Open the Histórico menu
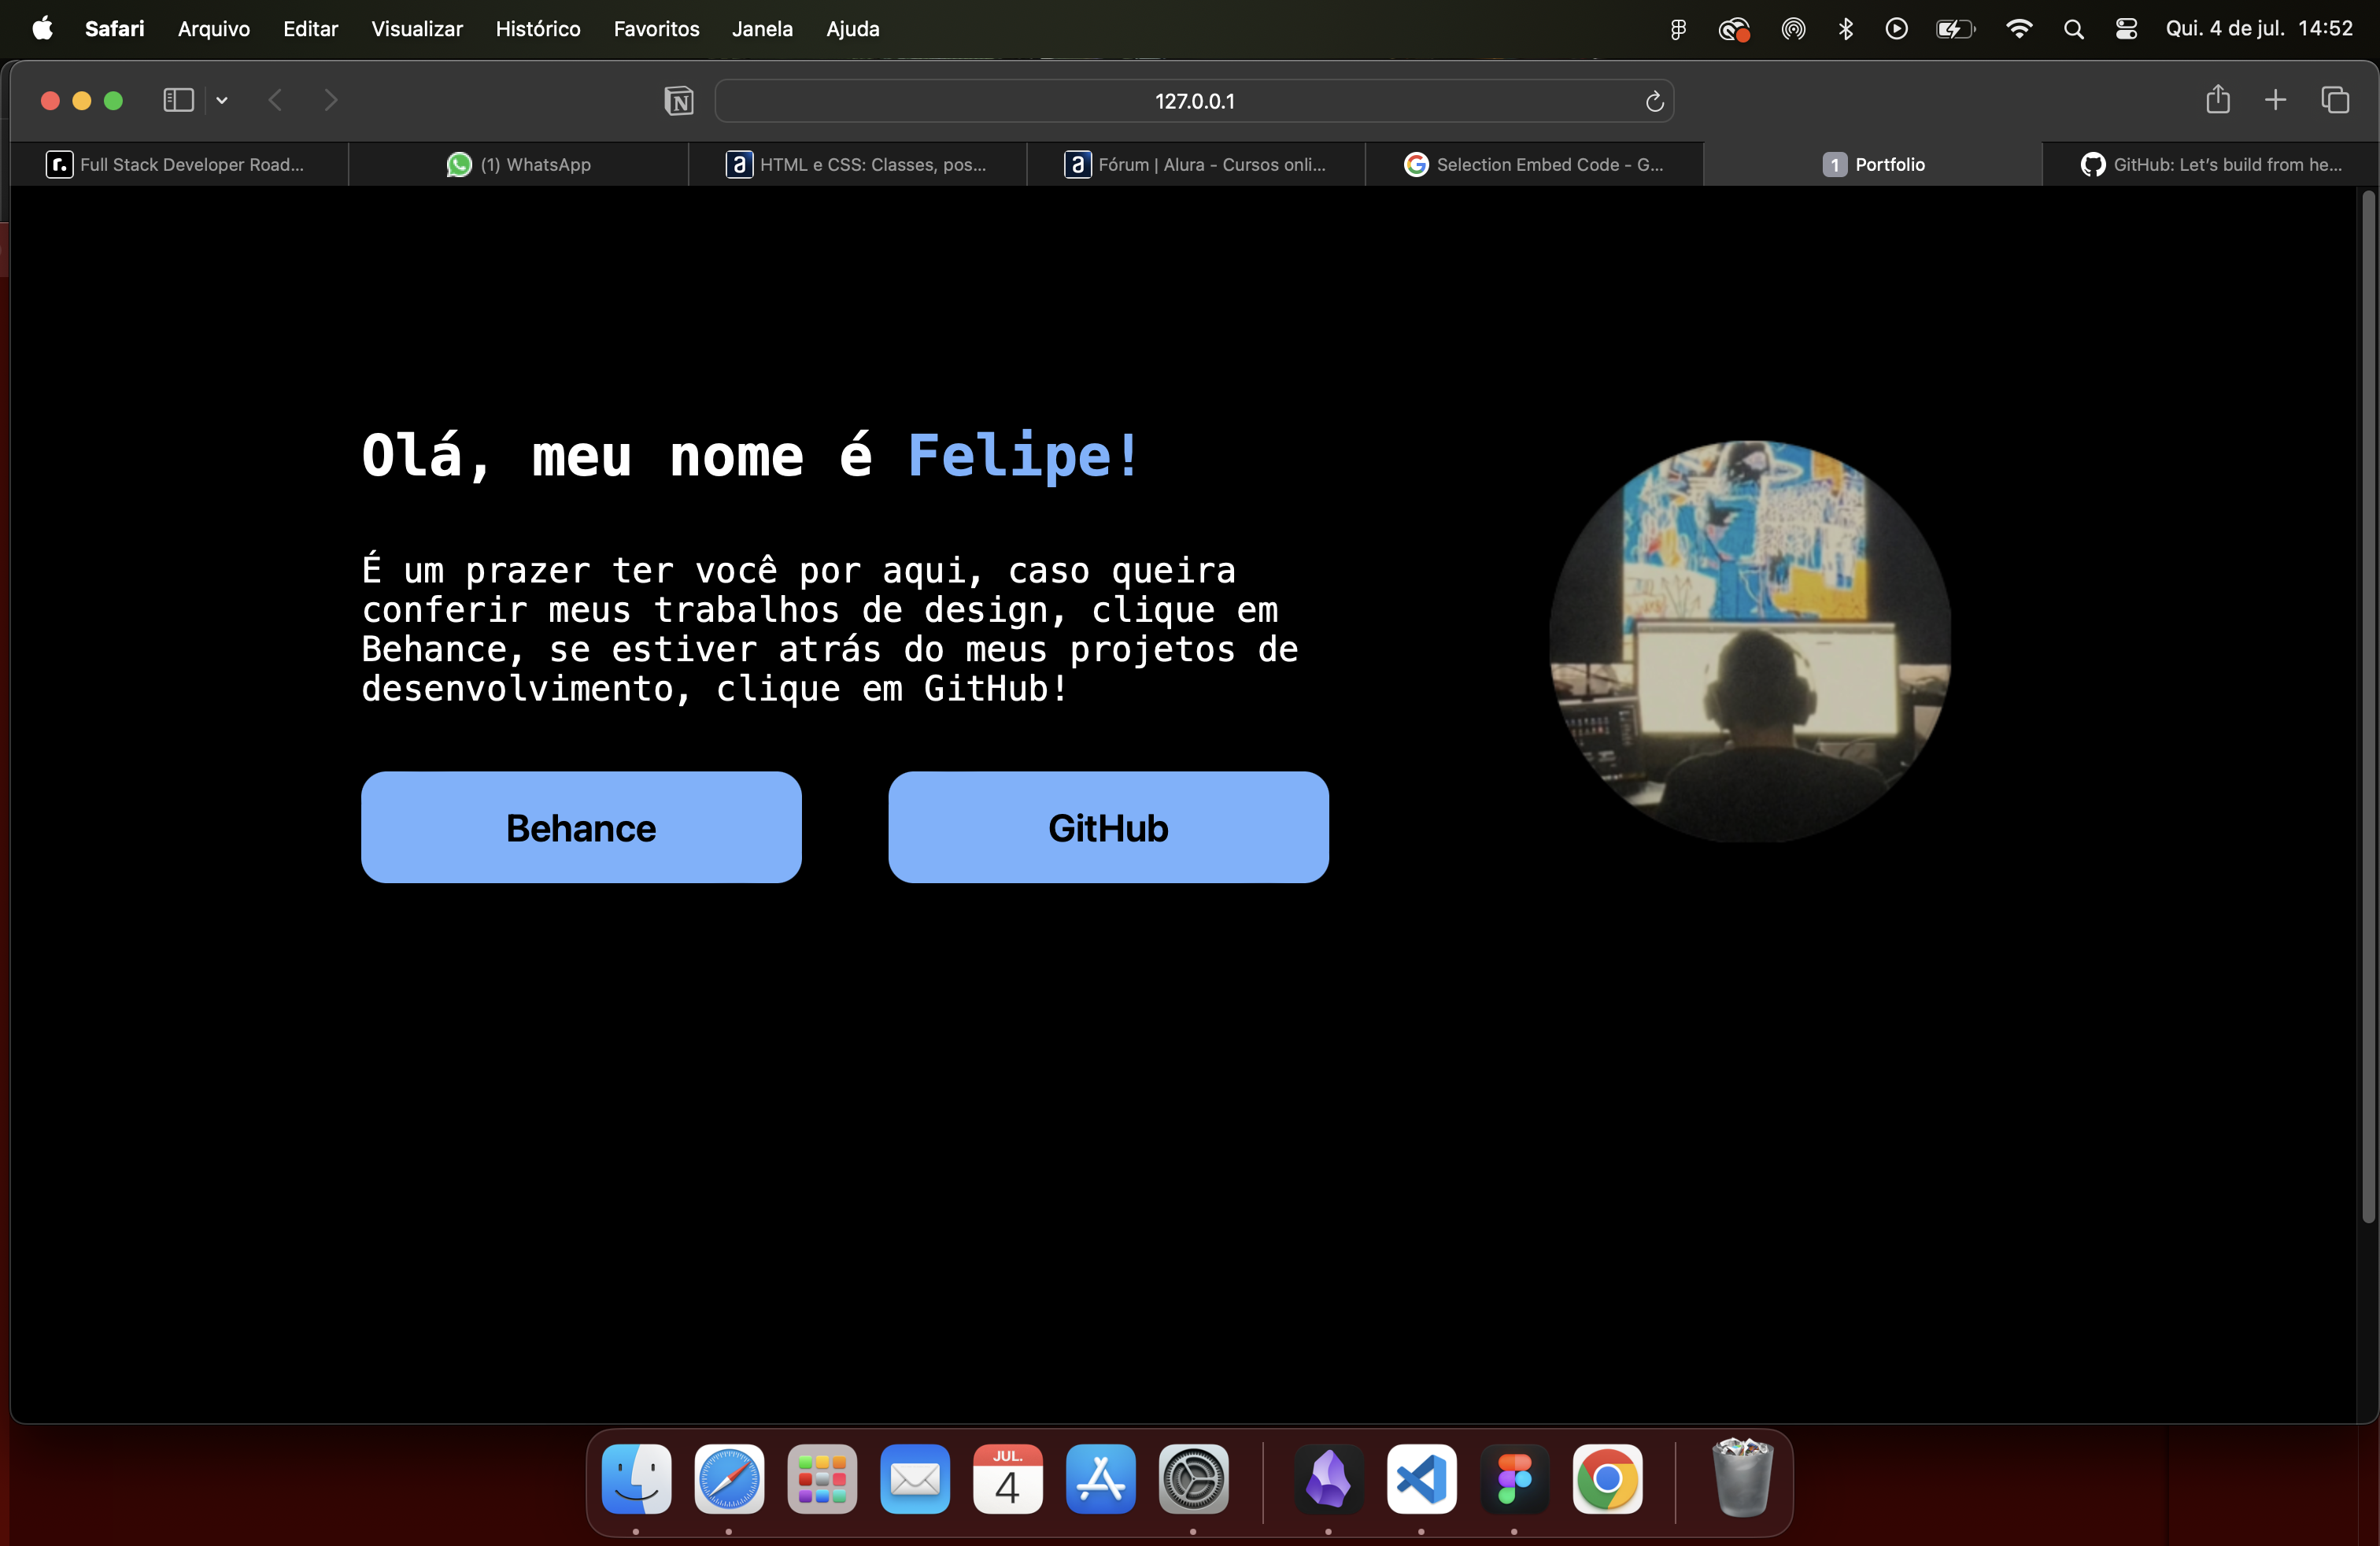This screenshot has width=2380, height=1546. point(538,28)
